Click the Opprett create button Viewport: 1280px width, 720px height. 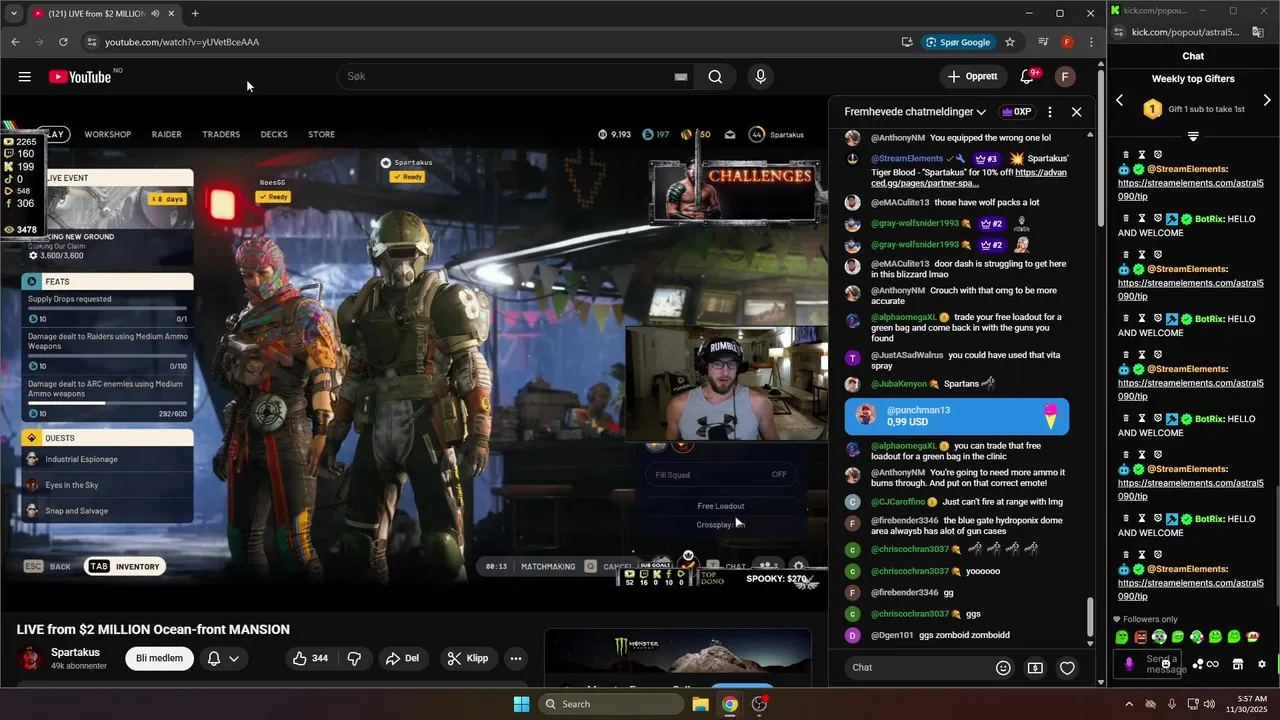(973, 77)
